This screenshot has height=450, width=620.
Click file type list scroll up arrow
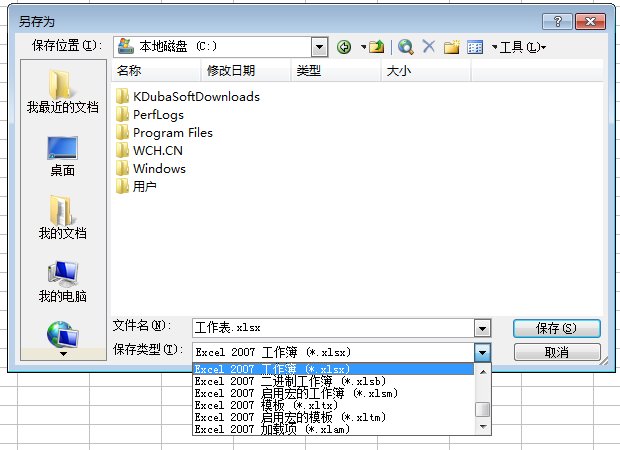483,372
